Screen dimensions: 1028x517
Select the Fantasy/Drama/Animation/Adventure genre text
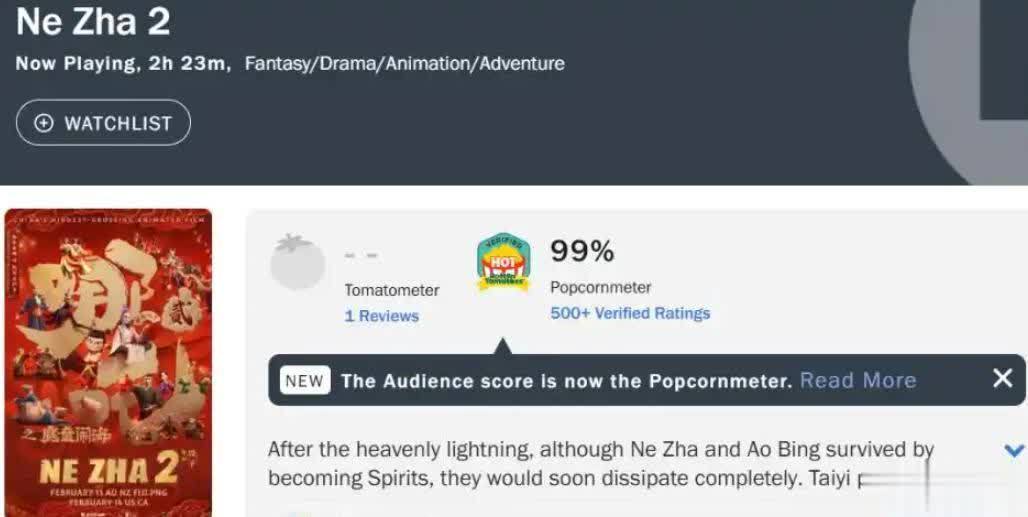(x=405, y=64)
